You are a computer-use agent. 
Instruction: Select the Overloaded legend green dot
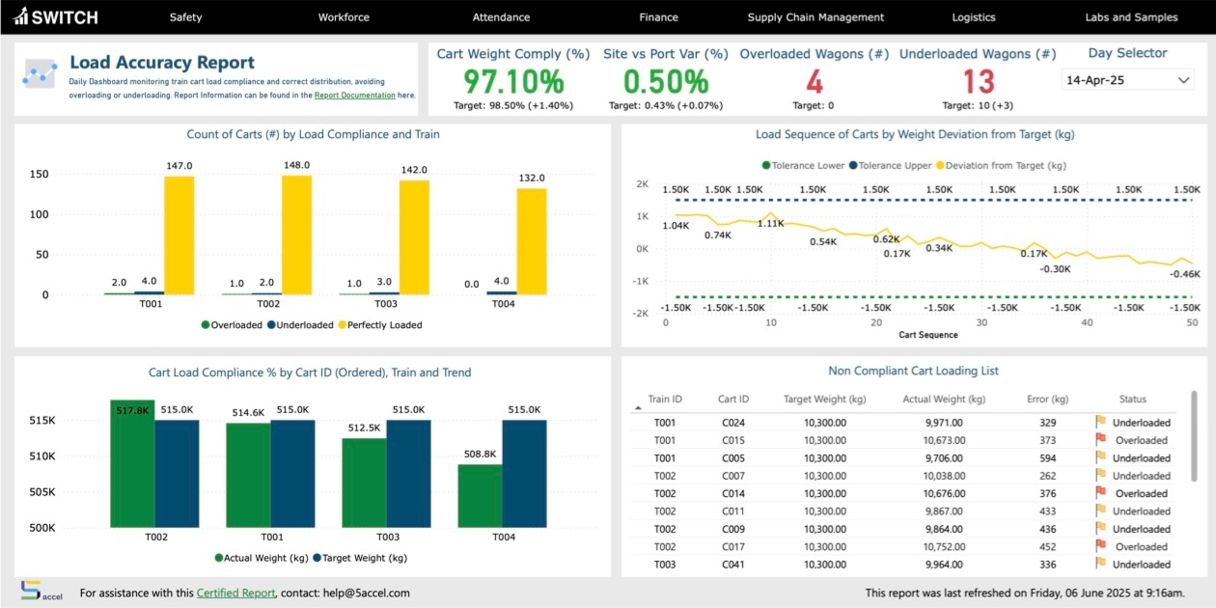coord(205,325)
